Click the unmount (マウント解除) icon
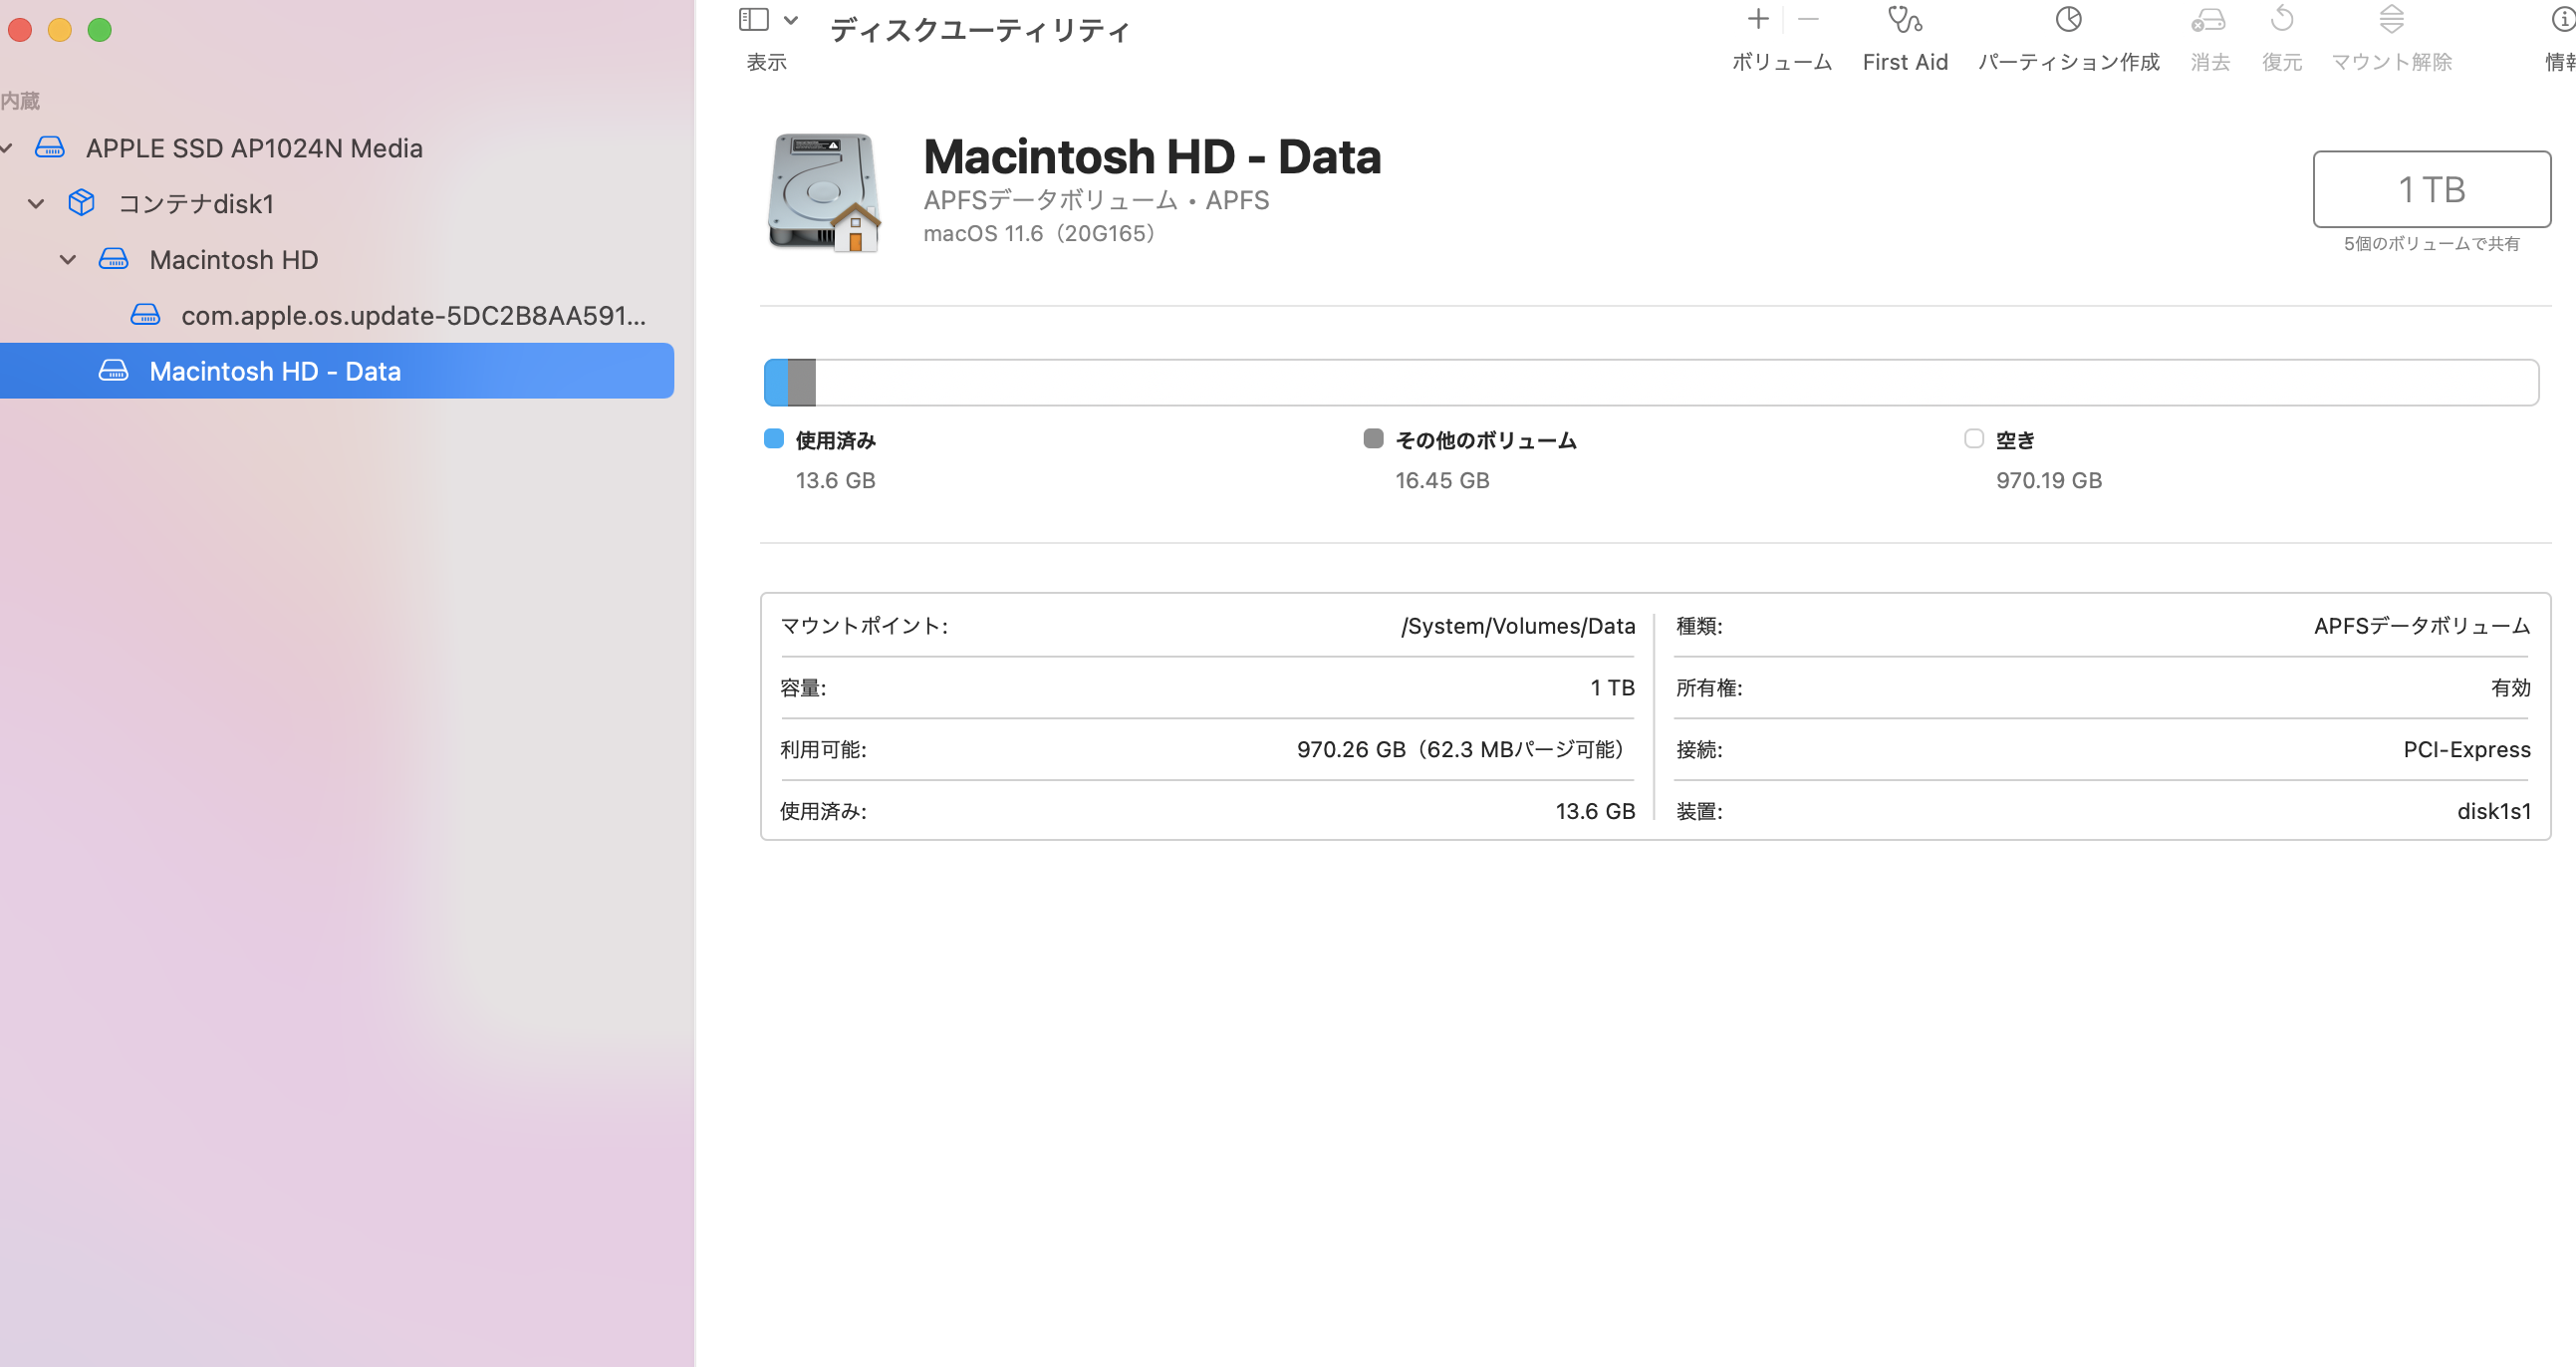 (2391, 20)
